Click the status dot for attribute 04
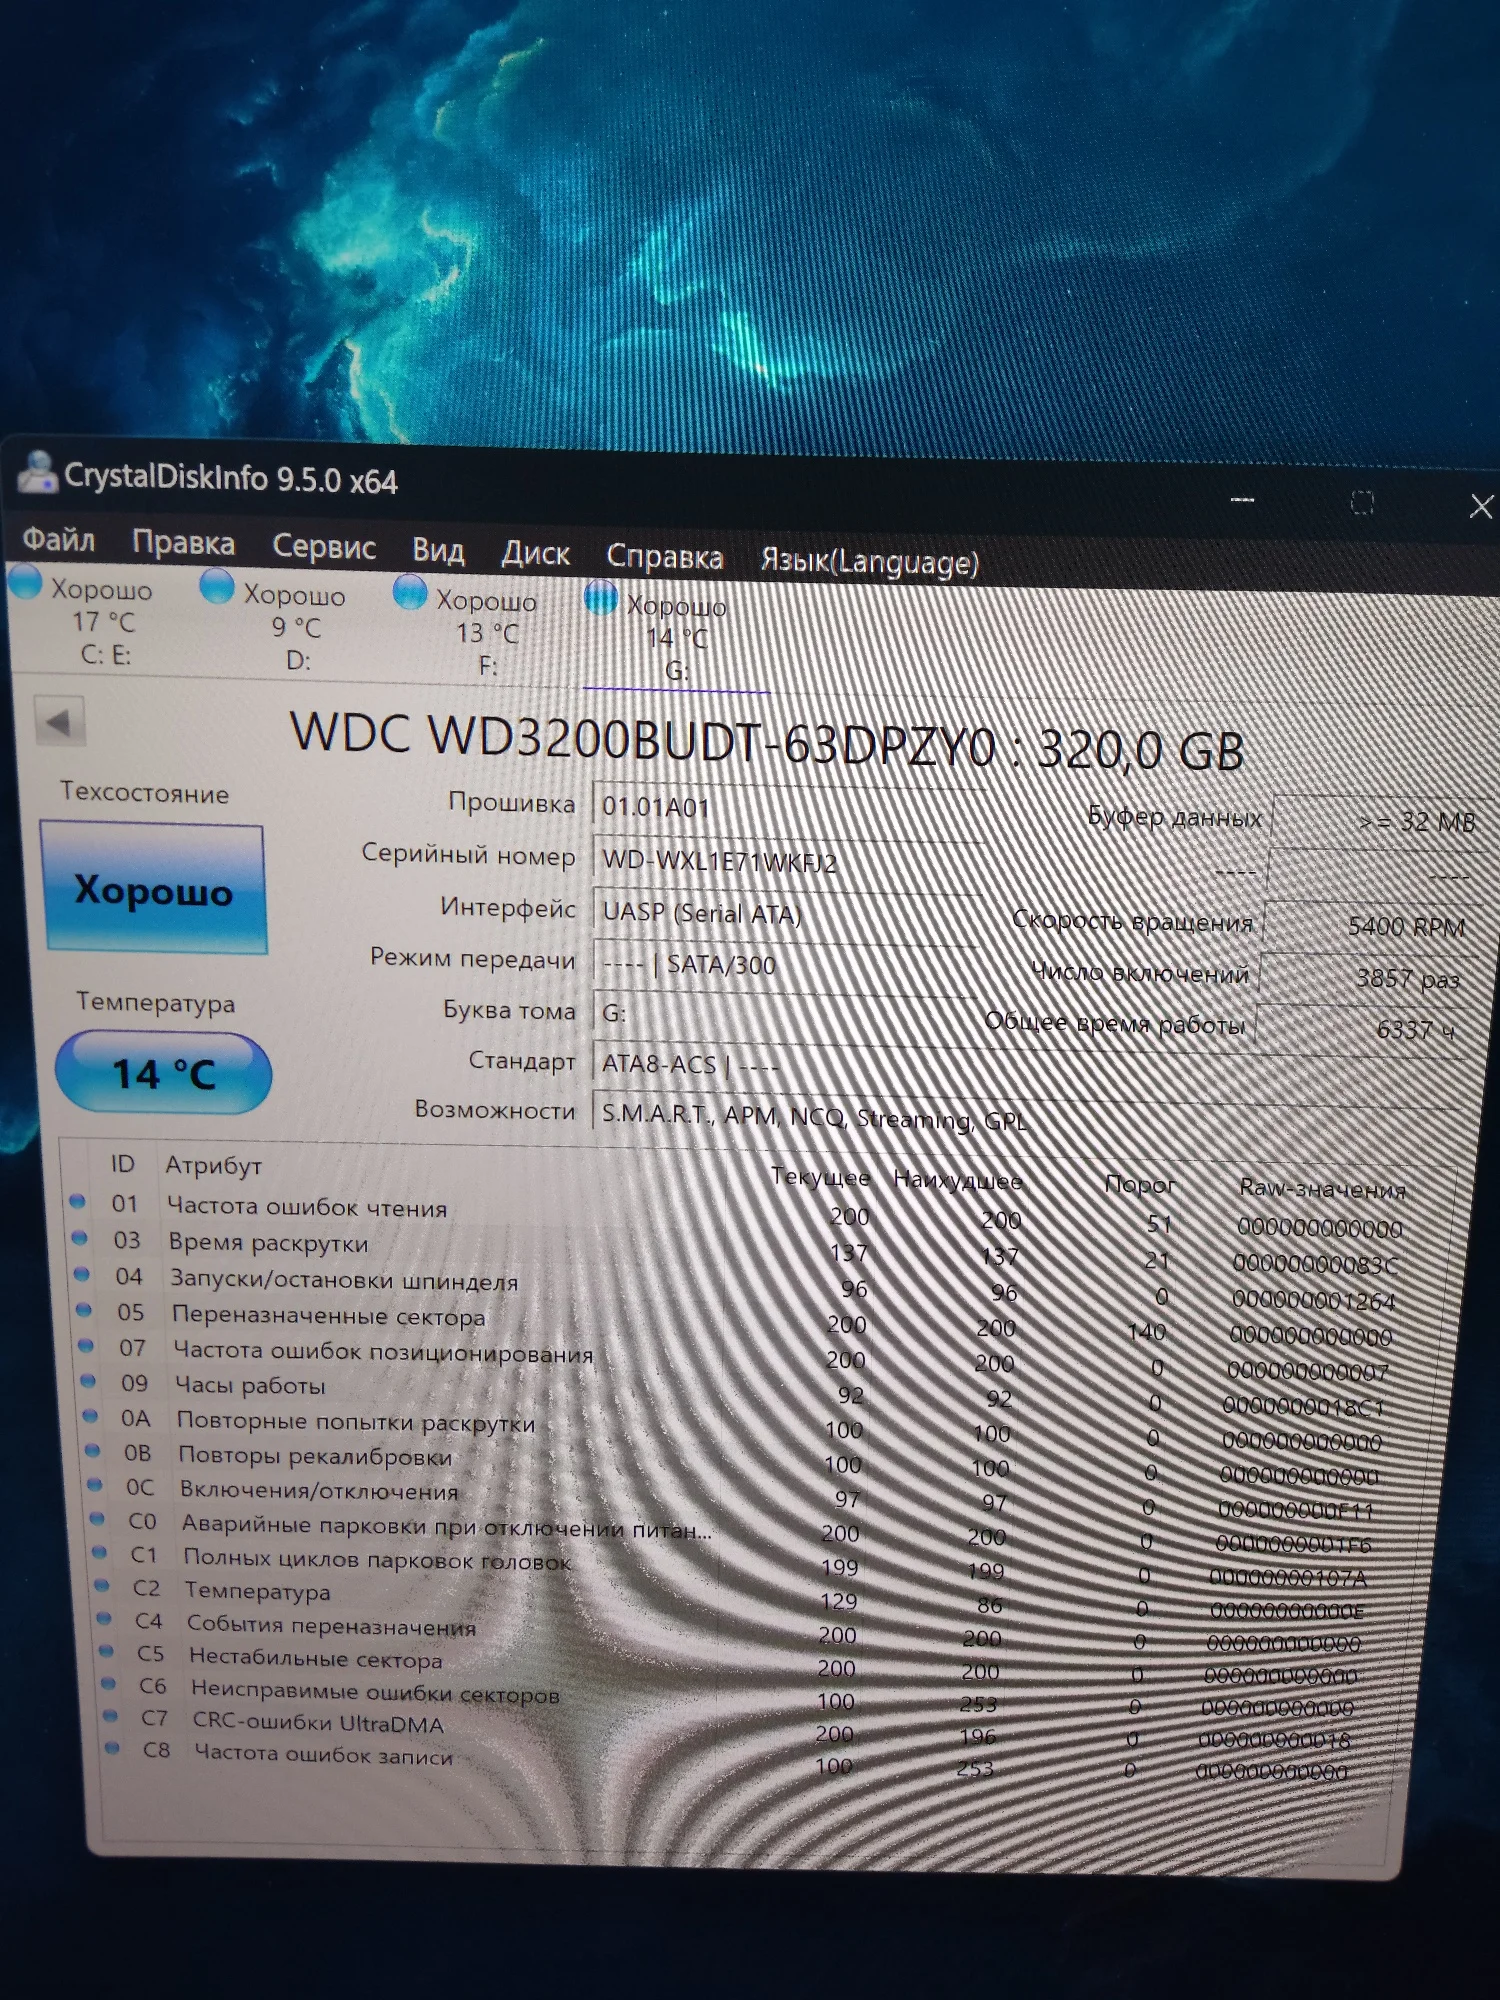The image size is (1500, 2000). [x=82, y=1274]
